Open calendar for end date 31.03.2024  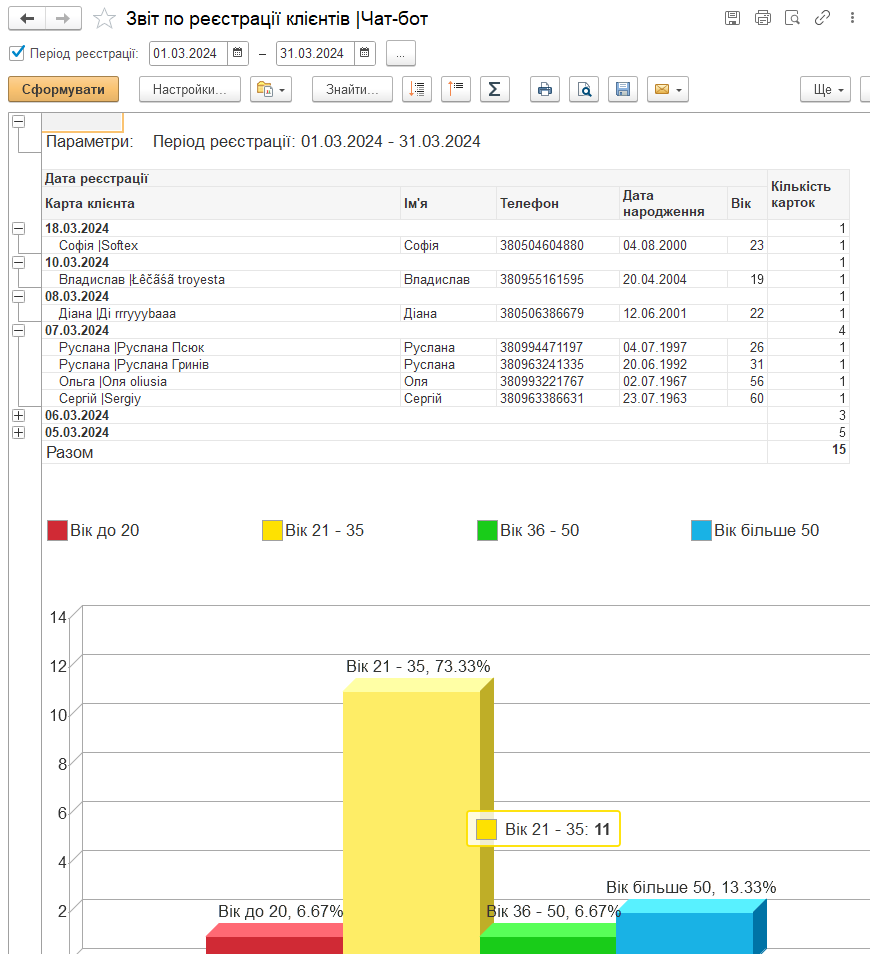coord(364,53)
